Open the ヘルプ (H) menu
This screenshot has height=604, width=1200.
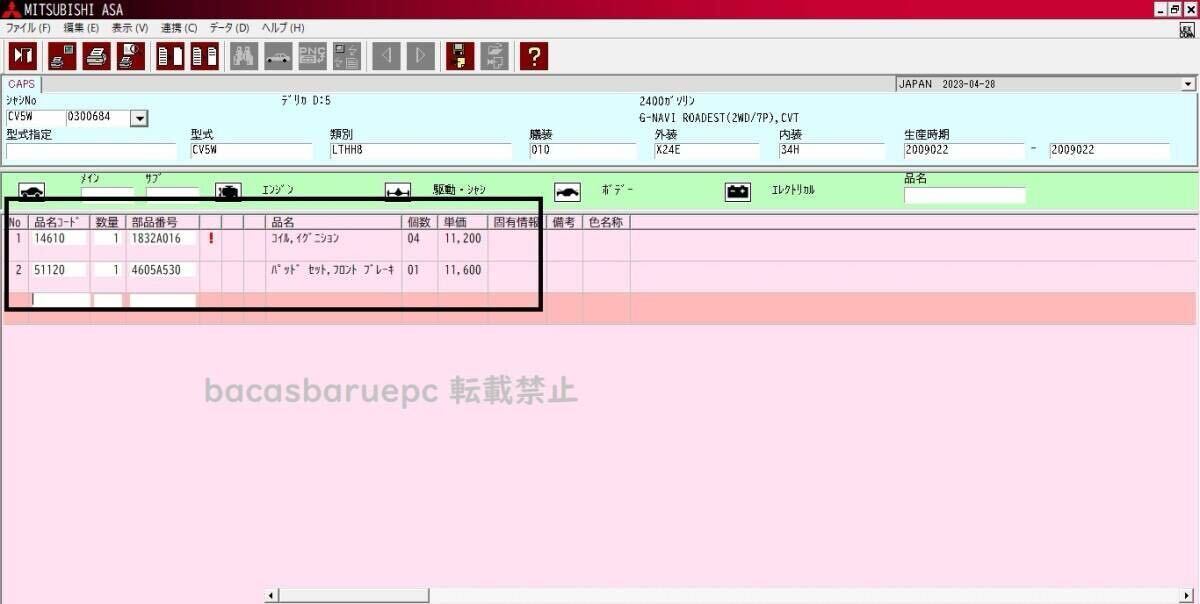point(283,28)
